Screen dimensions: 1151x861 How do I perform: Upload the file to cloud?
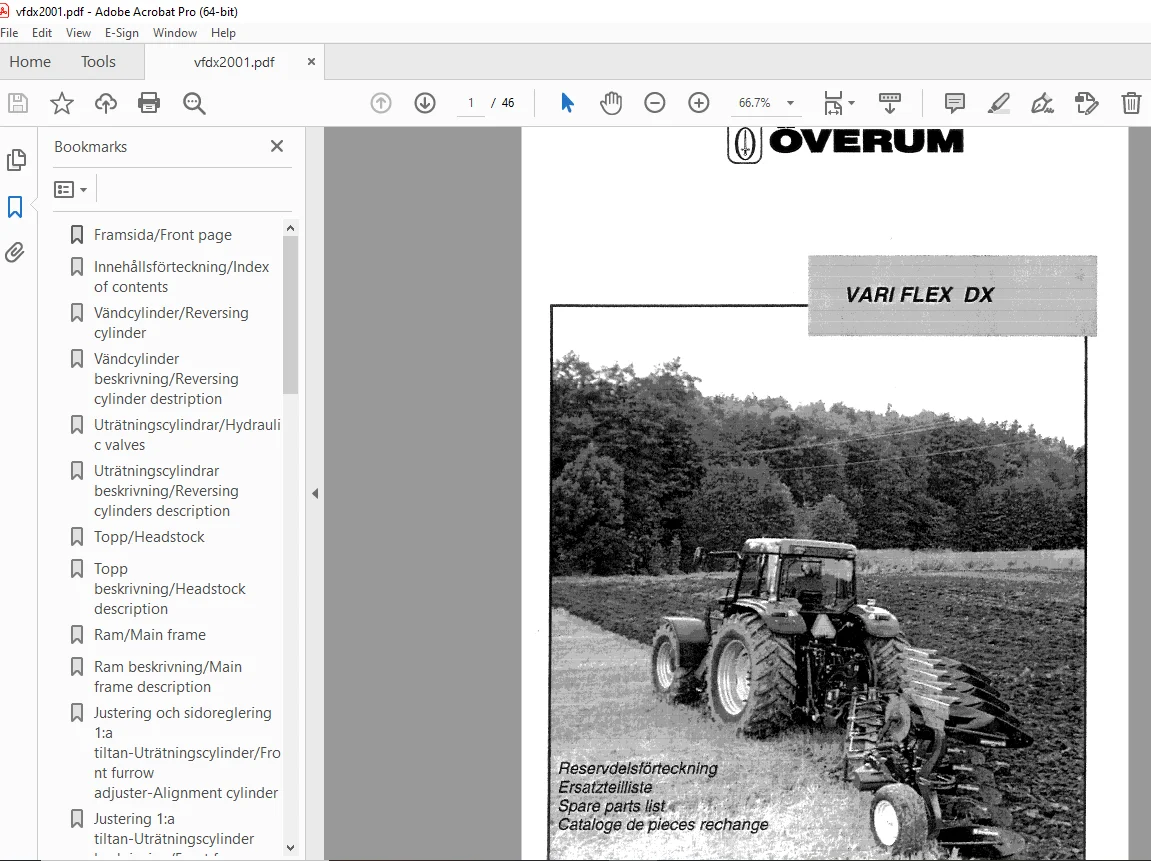click(x=106, y=103)
